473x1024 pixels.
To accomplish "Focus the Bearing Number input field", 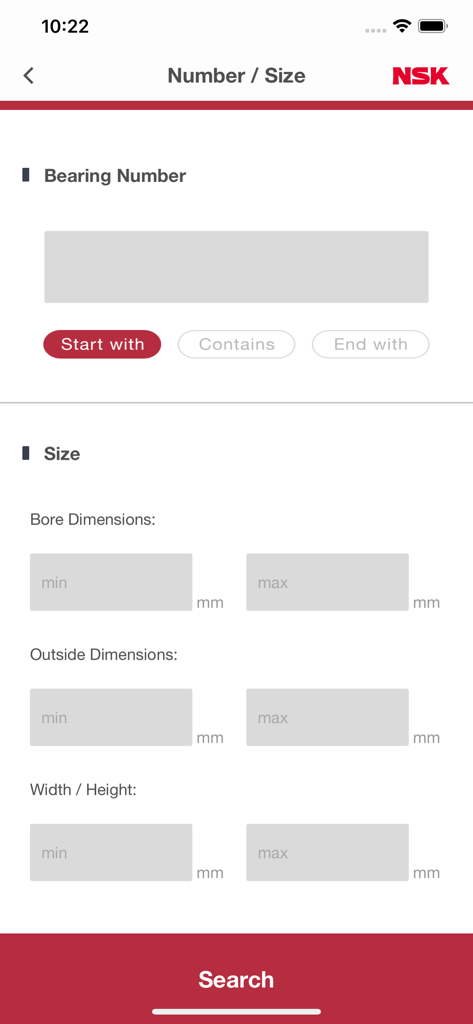I will pos(236,266).
